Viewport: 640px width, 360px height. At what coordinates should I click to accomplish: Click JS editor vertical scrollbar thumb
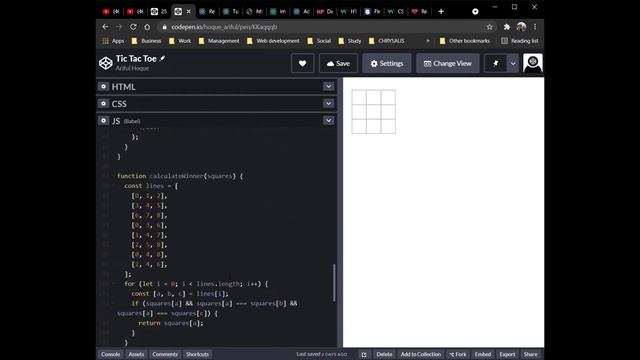point(334,283)
